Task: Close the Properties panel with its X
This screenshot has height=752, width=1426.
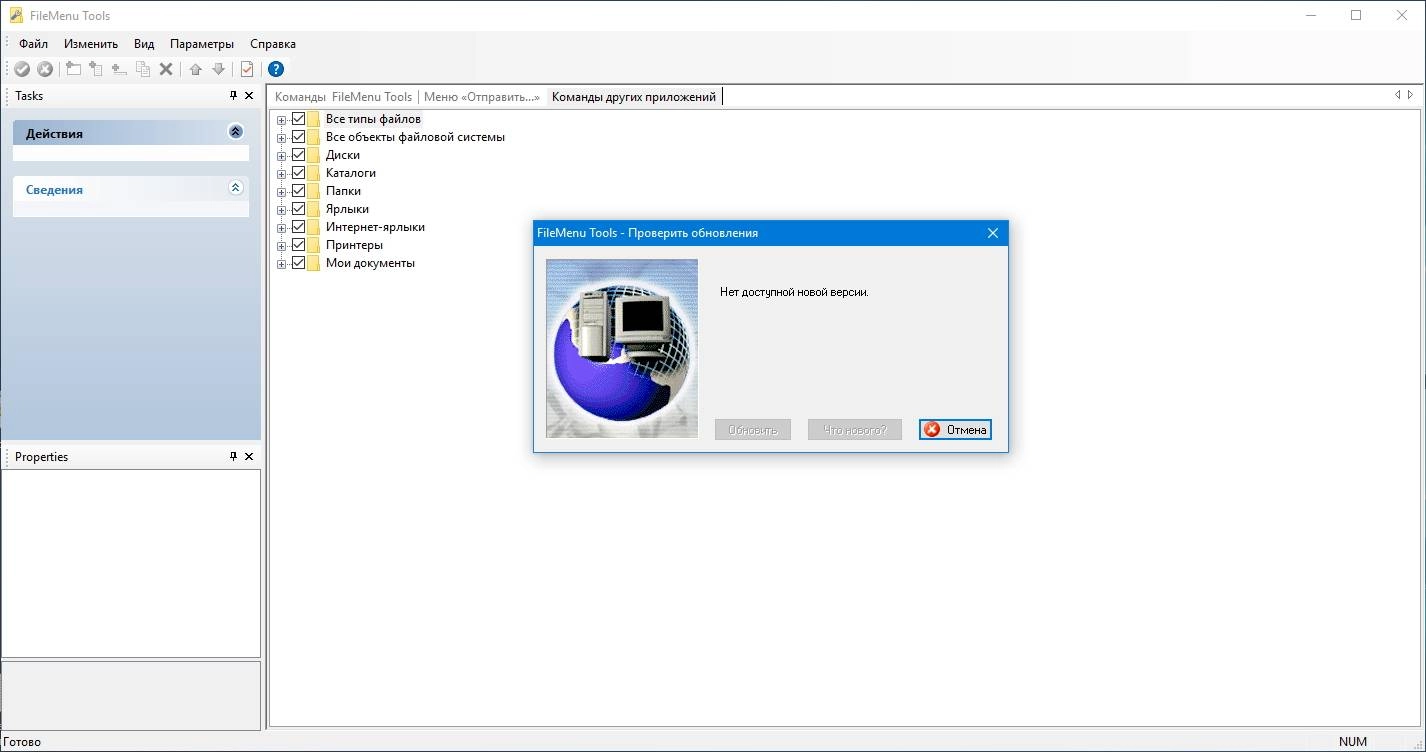Action: click(249, 457)
